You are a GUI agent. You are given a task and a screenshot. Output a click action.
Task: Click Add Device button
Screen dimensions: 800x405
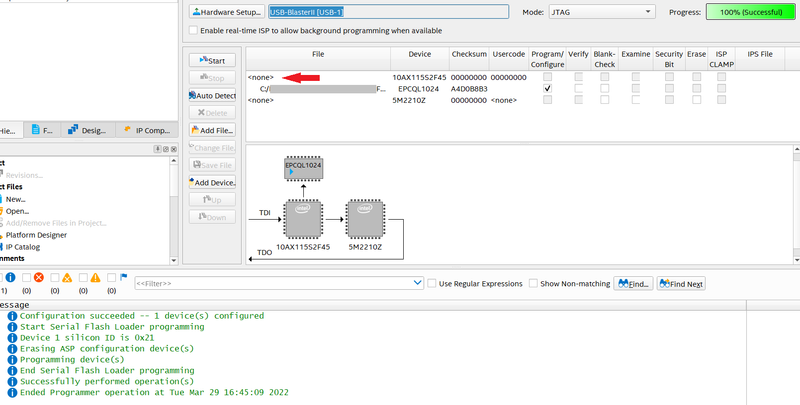tap(211, 182)
